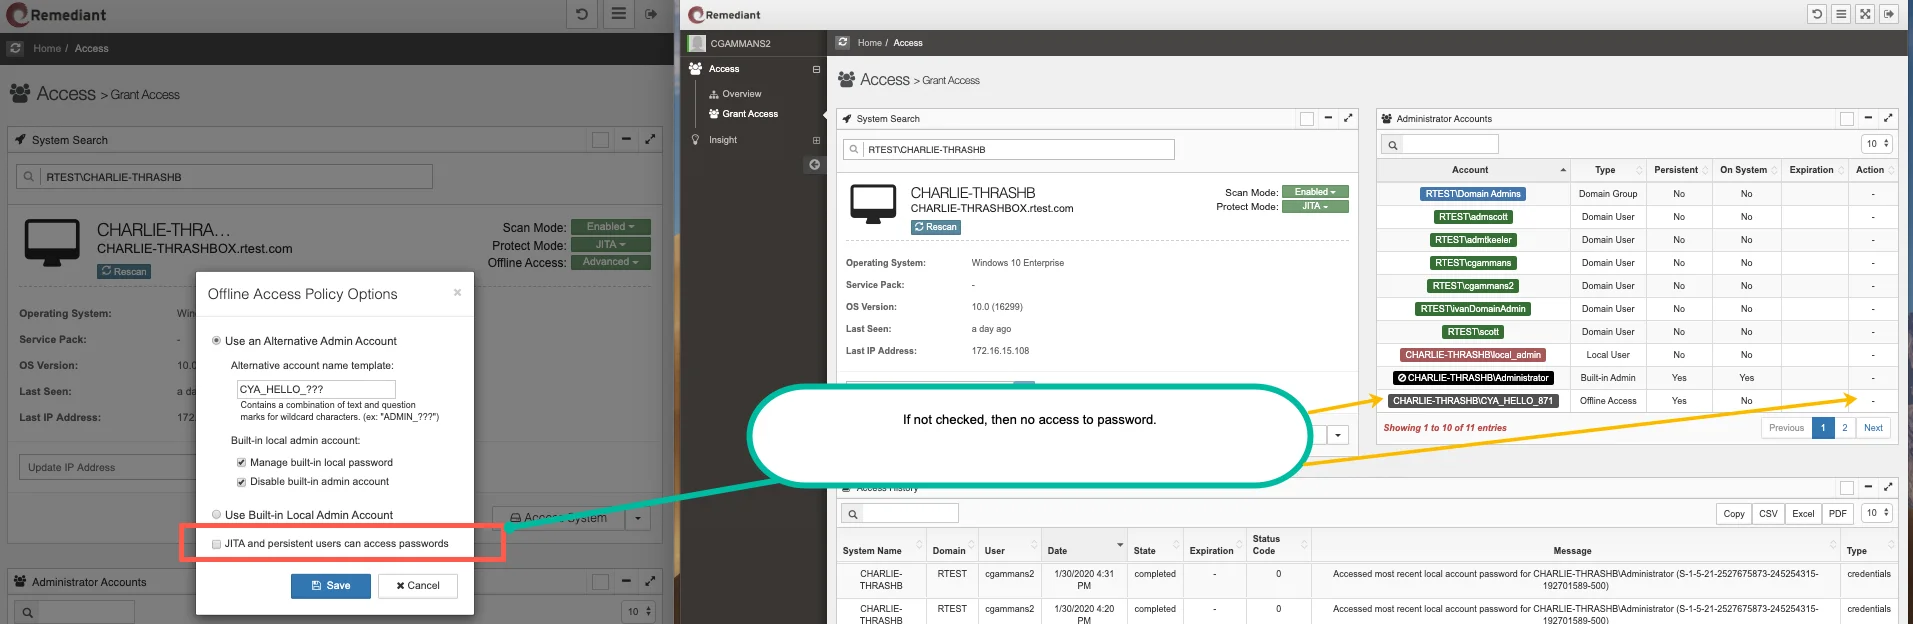Open Offline Access Advanced dropdown in left window
This screenshot has width=1913, height=624.
click(610, 262)
